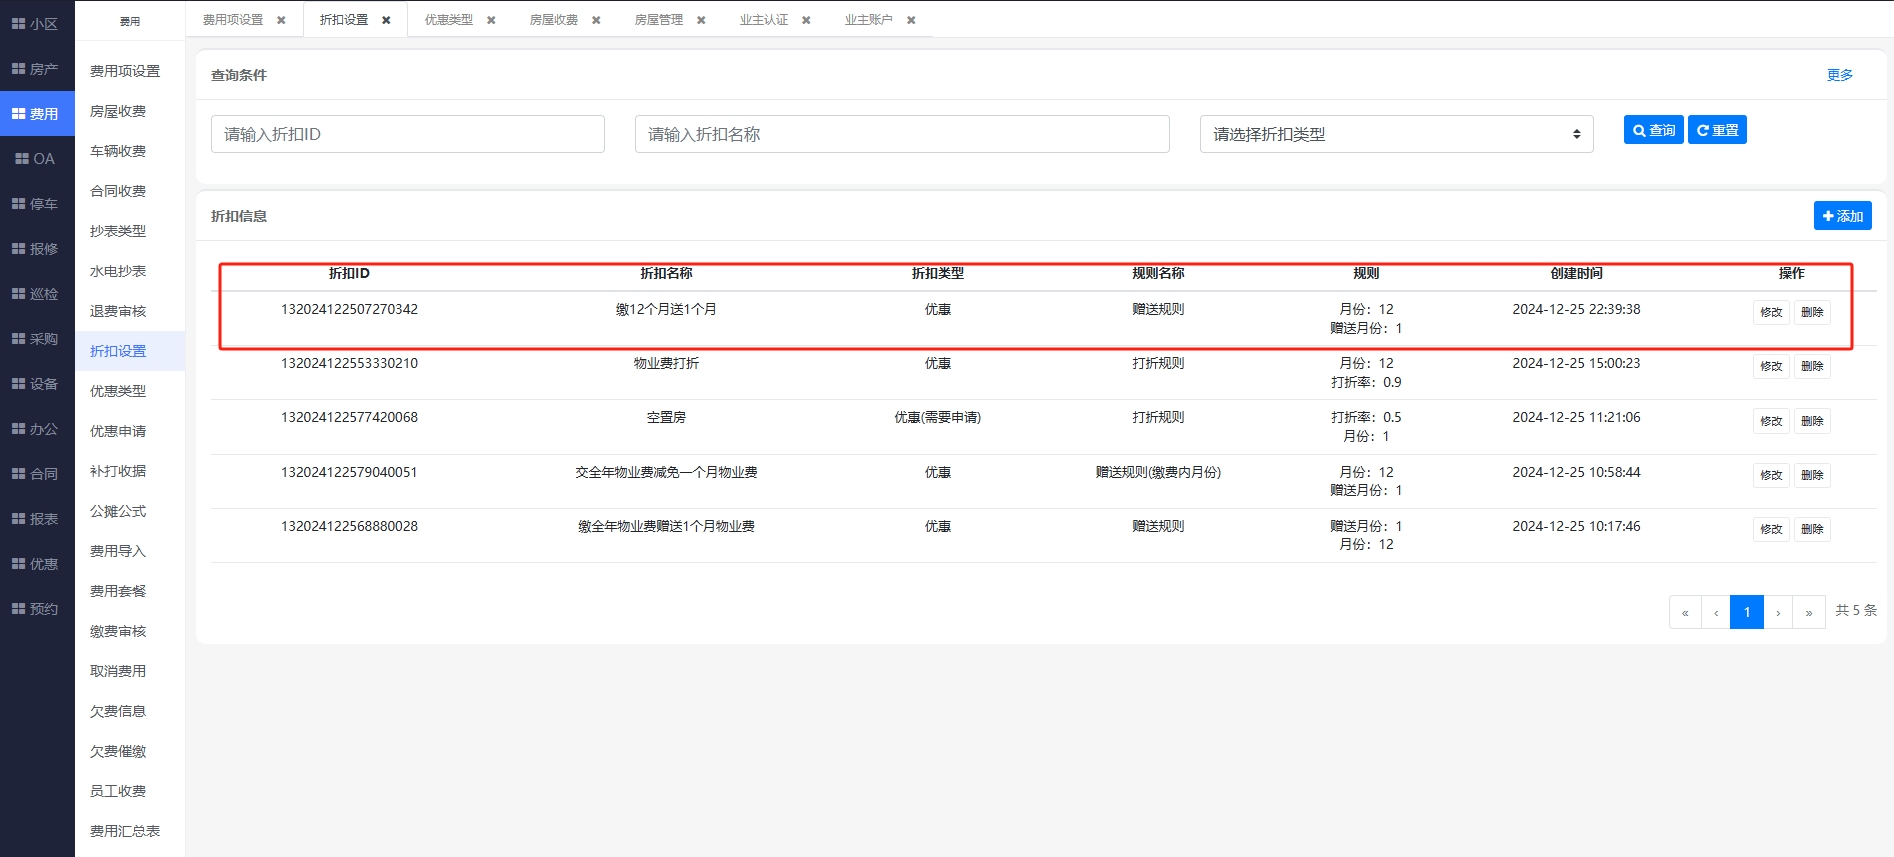Open the 报修 module in left sidebar
Screen dimensions: 1894x857
pos(36,249)
